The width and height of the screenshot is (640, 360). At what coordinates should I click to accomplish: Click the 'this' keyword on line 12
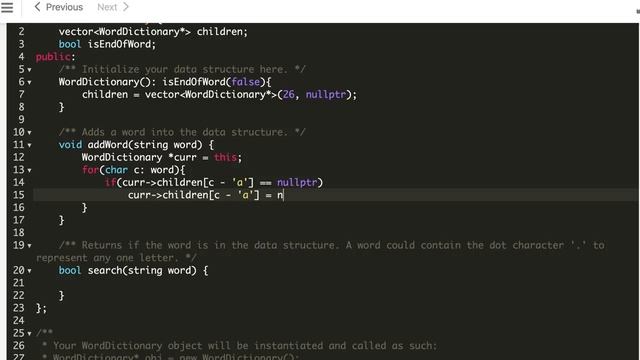pos(225,157)
